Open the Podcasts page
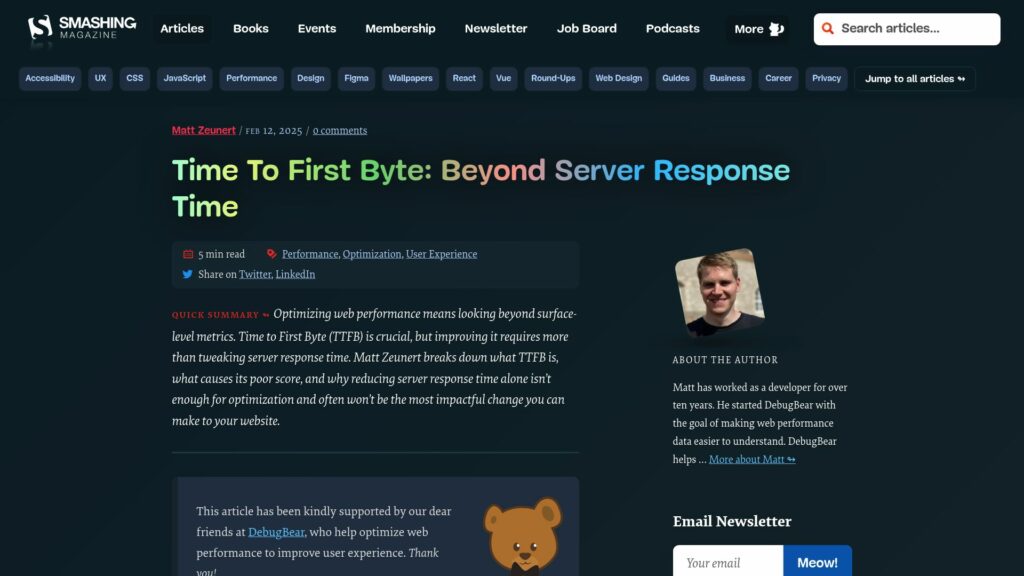 pyautogui.click(x=673, y=29)
